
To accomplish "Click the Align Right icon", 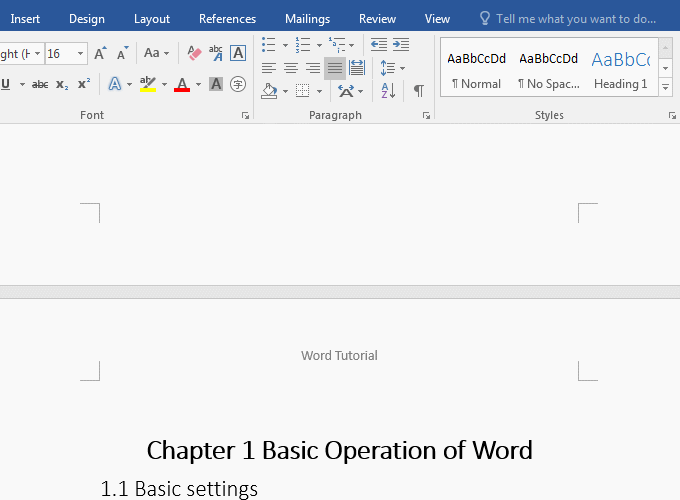I will [x=313, y=68].
